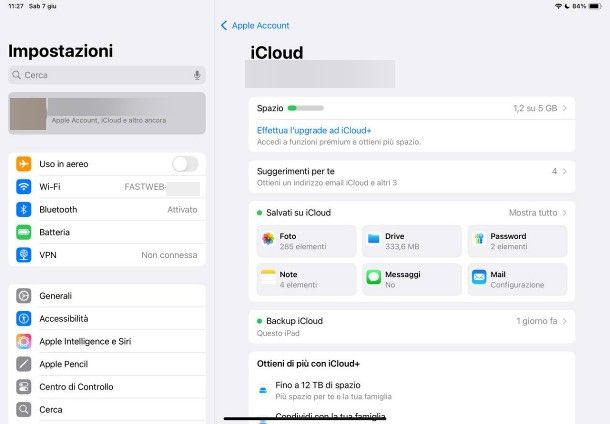Tap Ottieni di più con iCloud+ heading
The height and width of the screenshot is (424, 610).
pyautogui.click(x=308, y=364)
